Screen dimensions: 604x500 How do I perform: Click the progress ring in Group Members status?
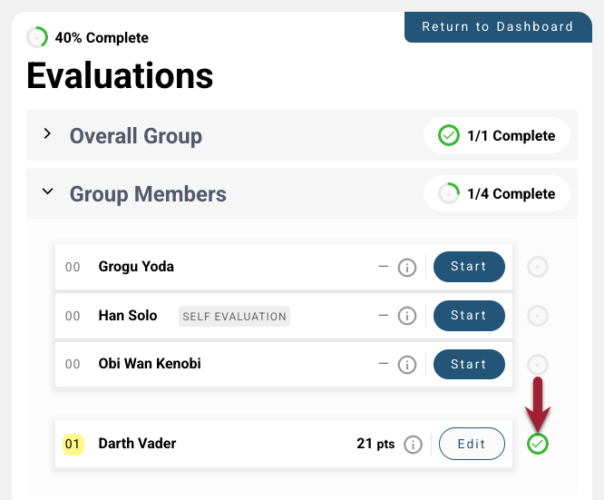pos(449,194)
